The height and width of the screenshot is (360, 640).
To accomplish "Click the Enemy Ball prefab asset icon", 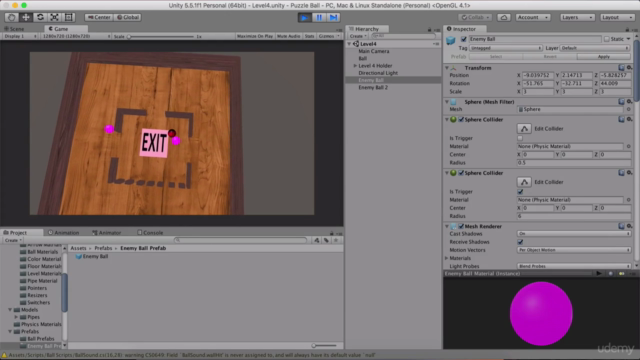I will tap(79, 256).
